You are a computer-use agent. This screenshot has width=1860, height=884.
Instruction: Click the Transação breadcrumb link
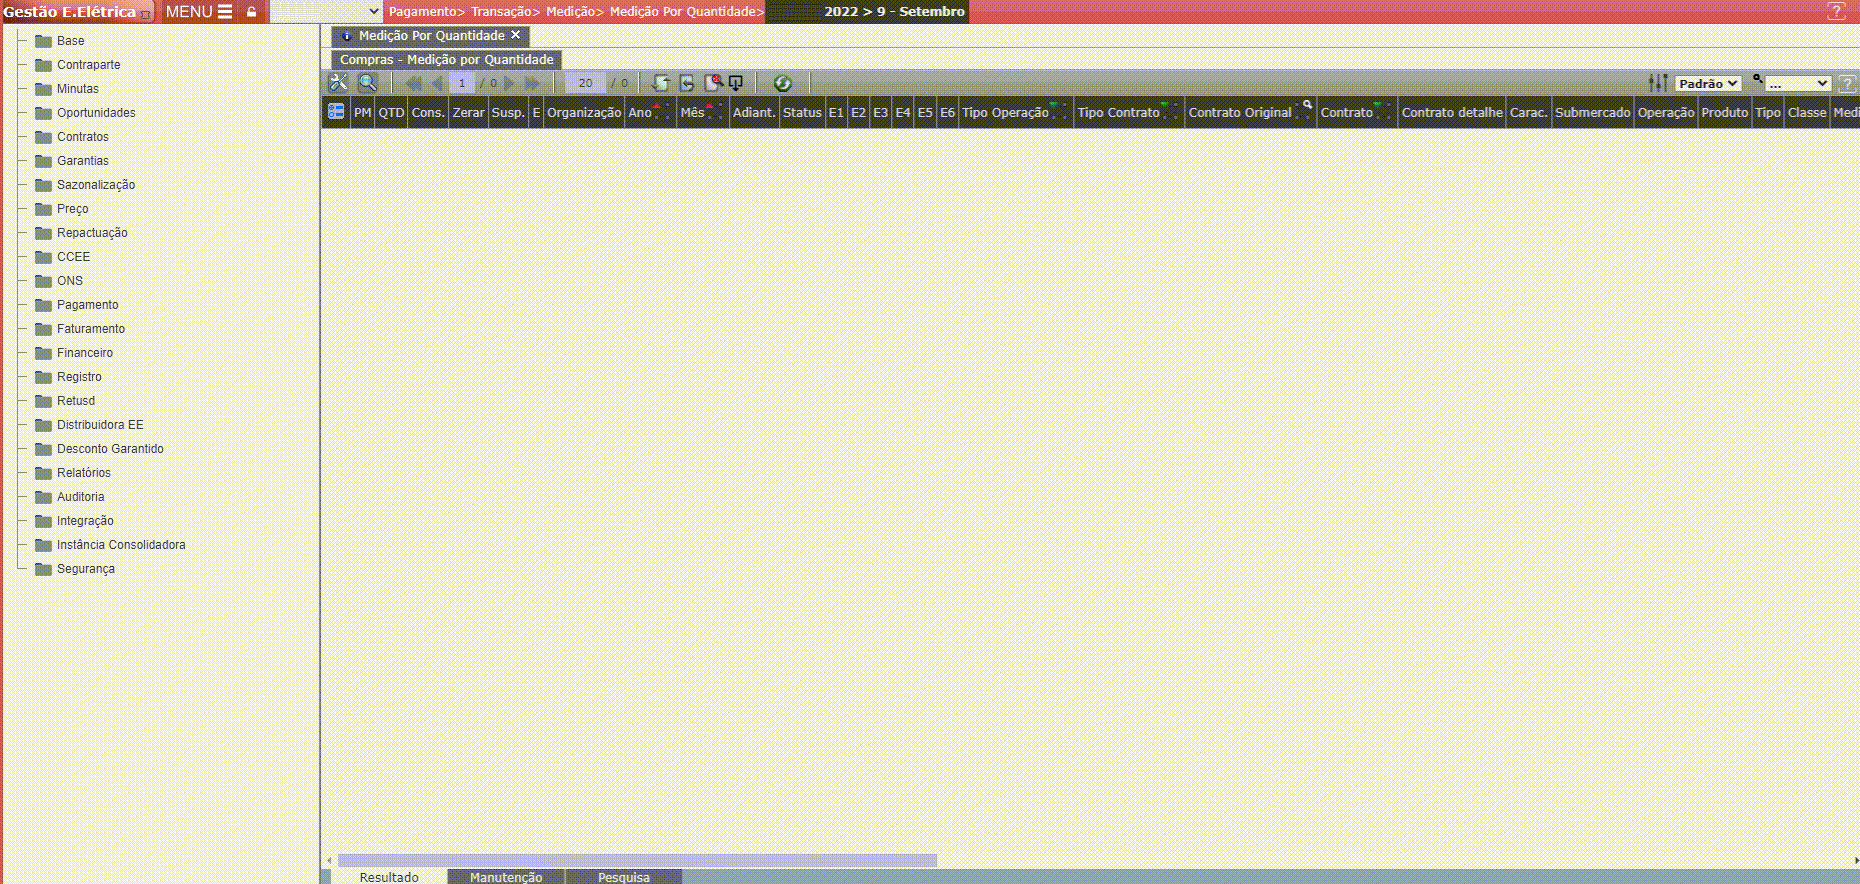click(x=504, y=12)
